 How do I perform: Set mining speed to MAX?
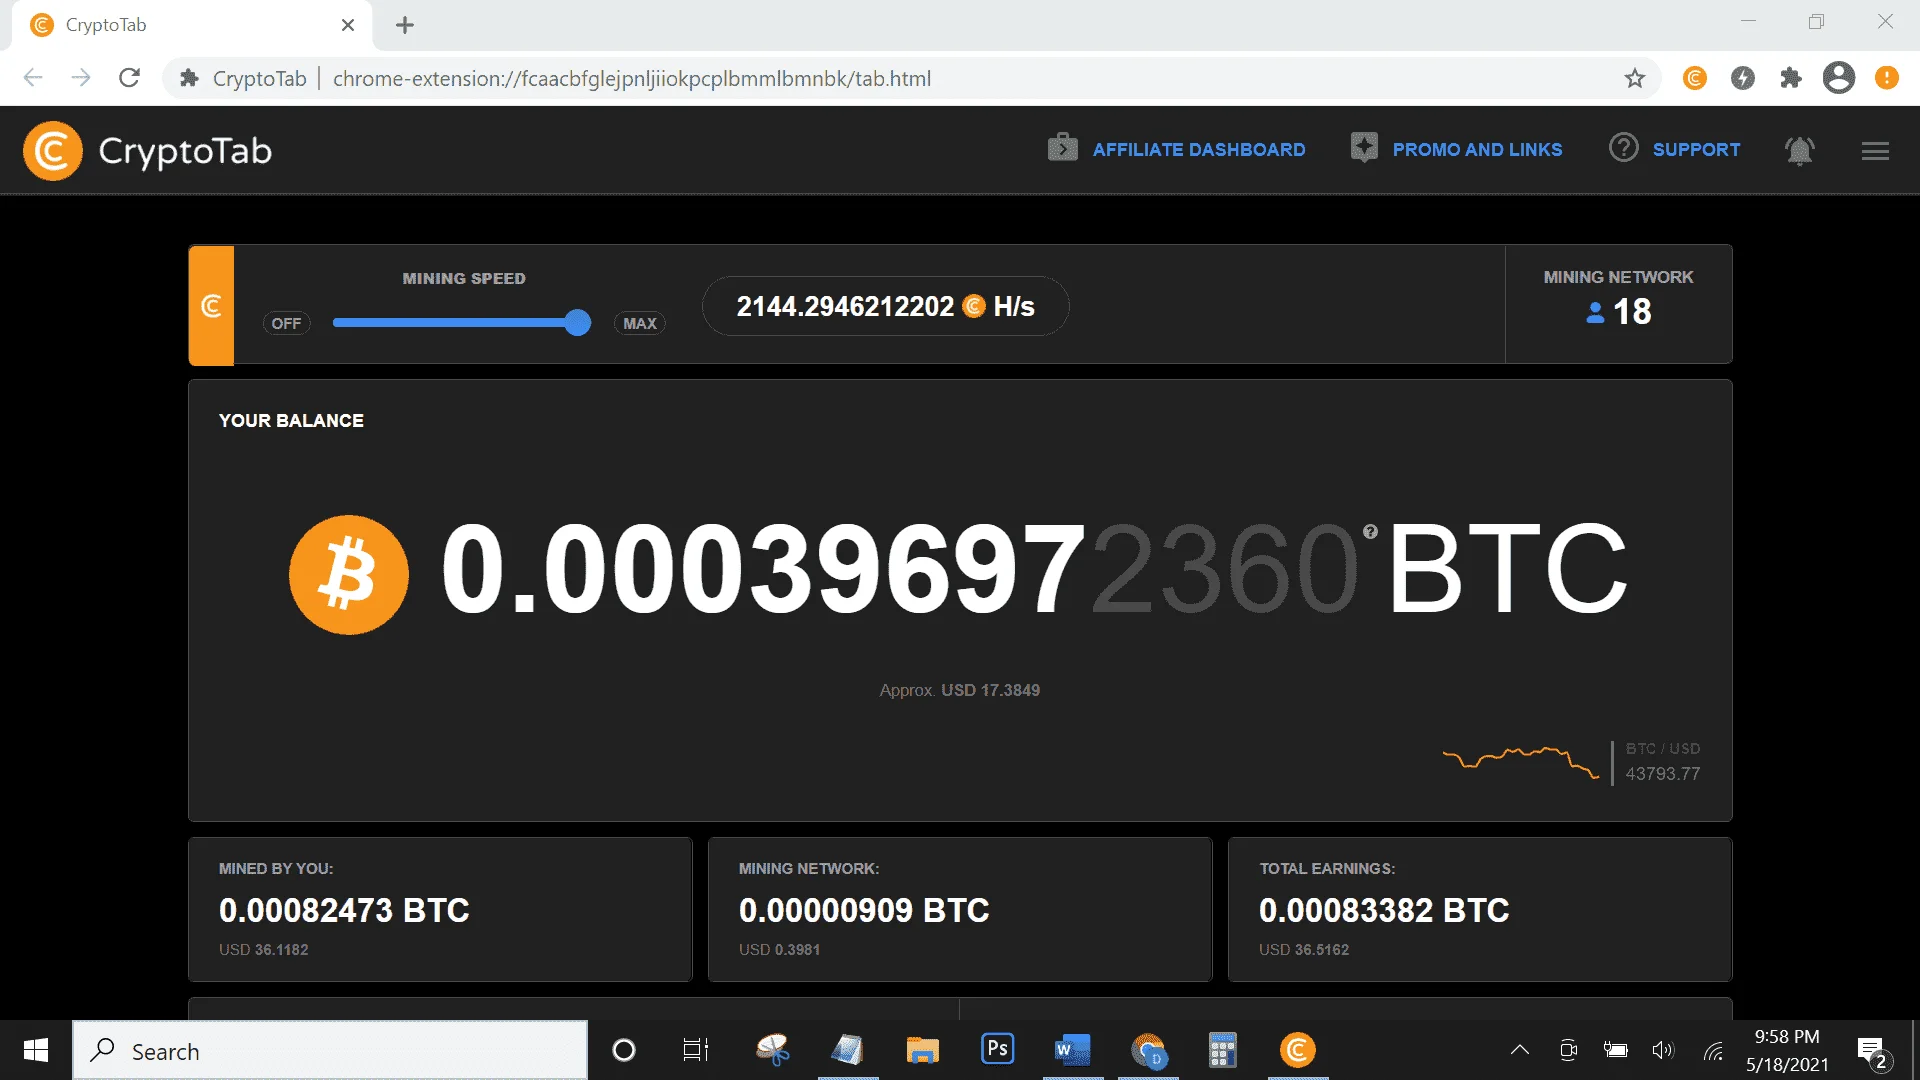coord(640,323)
